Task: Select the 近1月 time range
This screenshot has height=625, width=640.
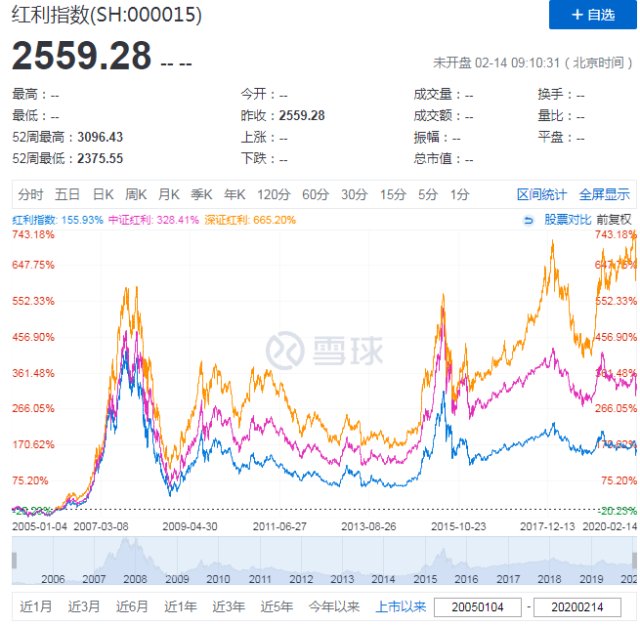Action: [36, 606]
